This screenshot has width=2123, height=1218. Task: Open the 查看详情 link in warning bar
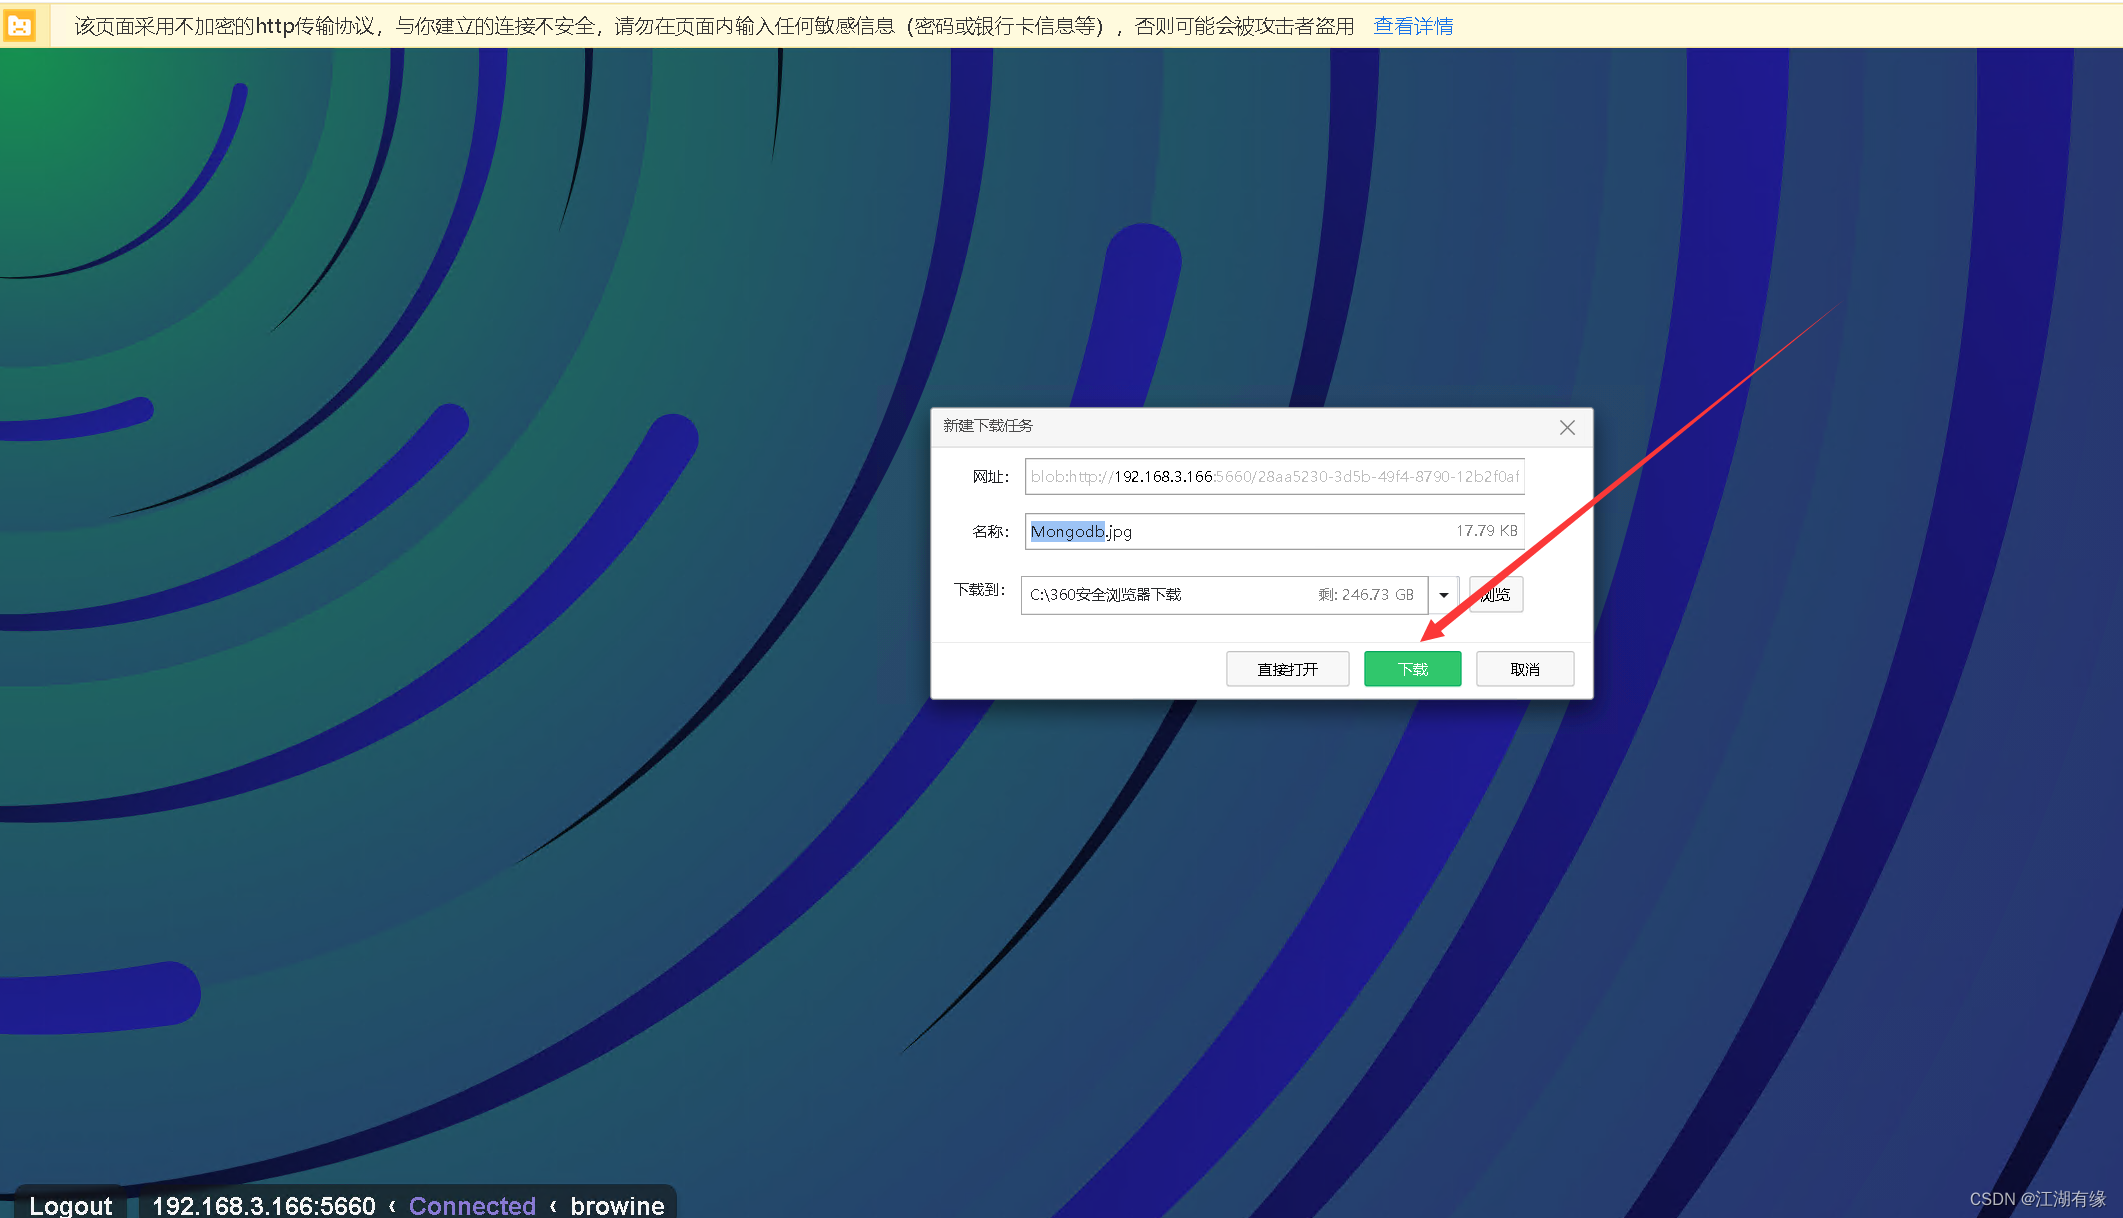pyautogui.click(x=1412, y=26)
